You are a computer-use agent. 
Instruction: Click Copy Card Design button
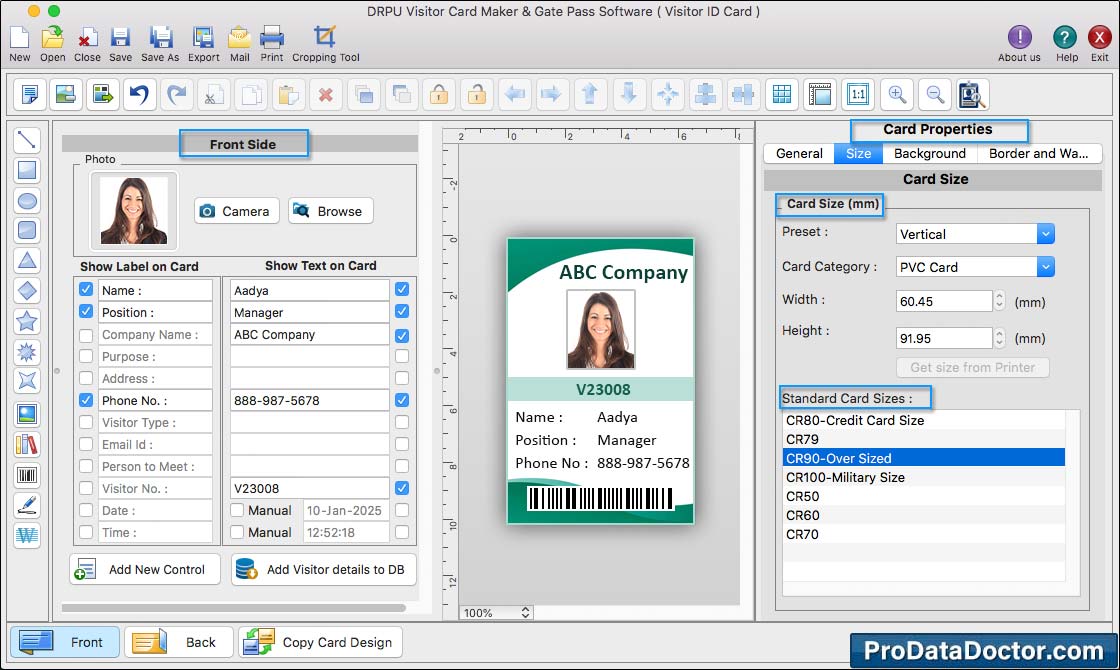coord(321,642)
